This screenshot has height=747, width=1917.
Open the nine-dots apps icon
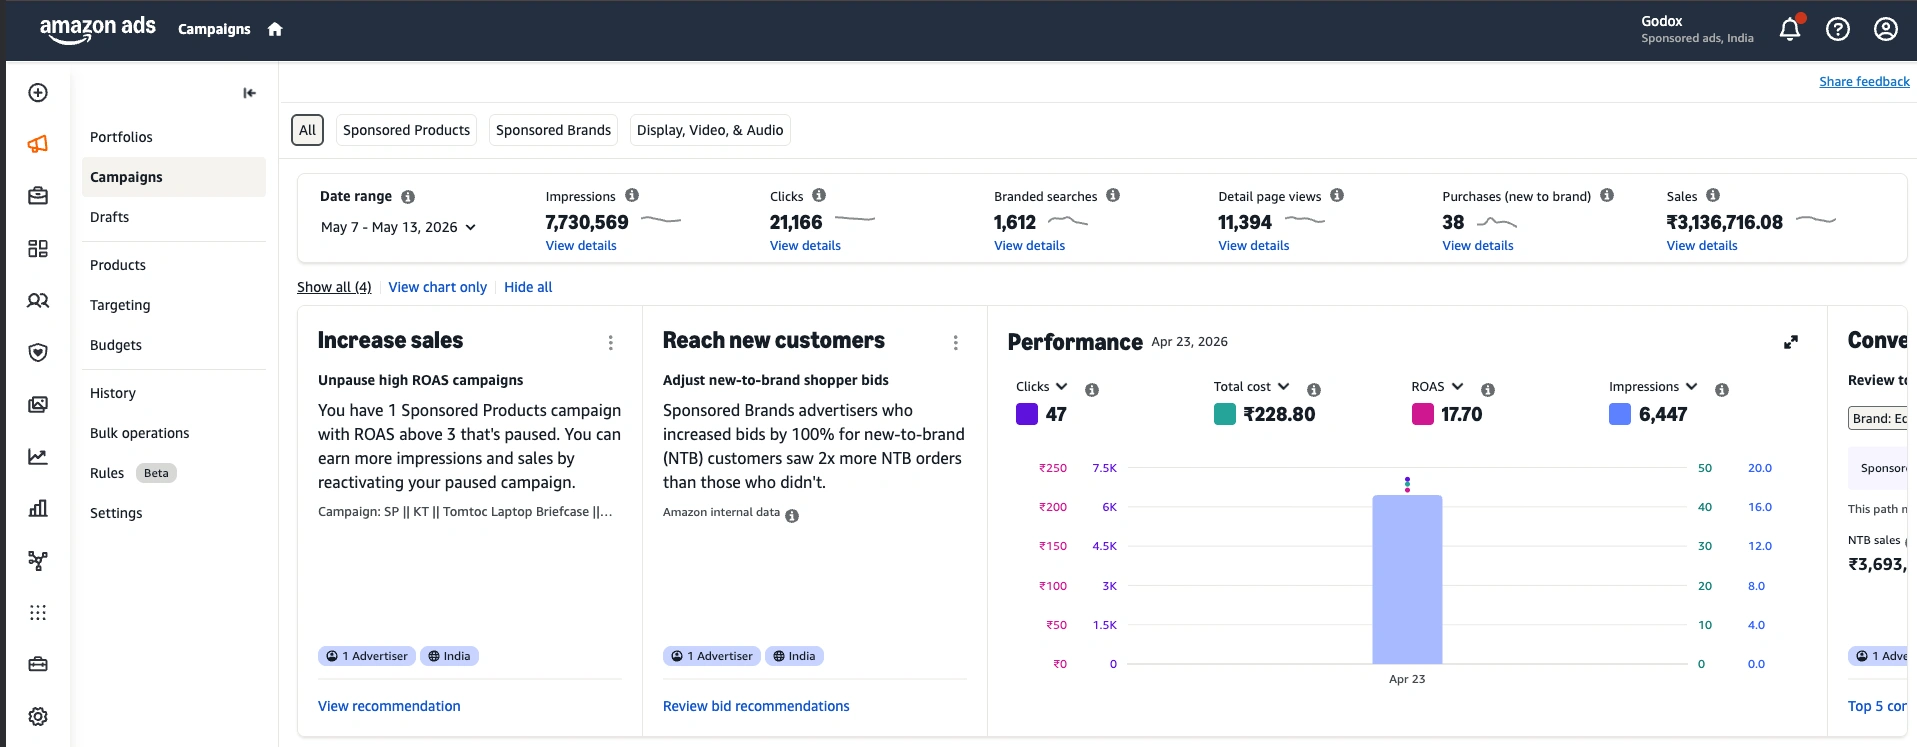(x=38, y=613)
